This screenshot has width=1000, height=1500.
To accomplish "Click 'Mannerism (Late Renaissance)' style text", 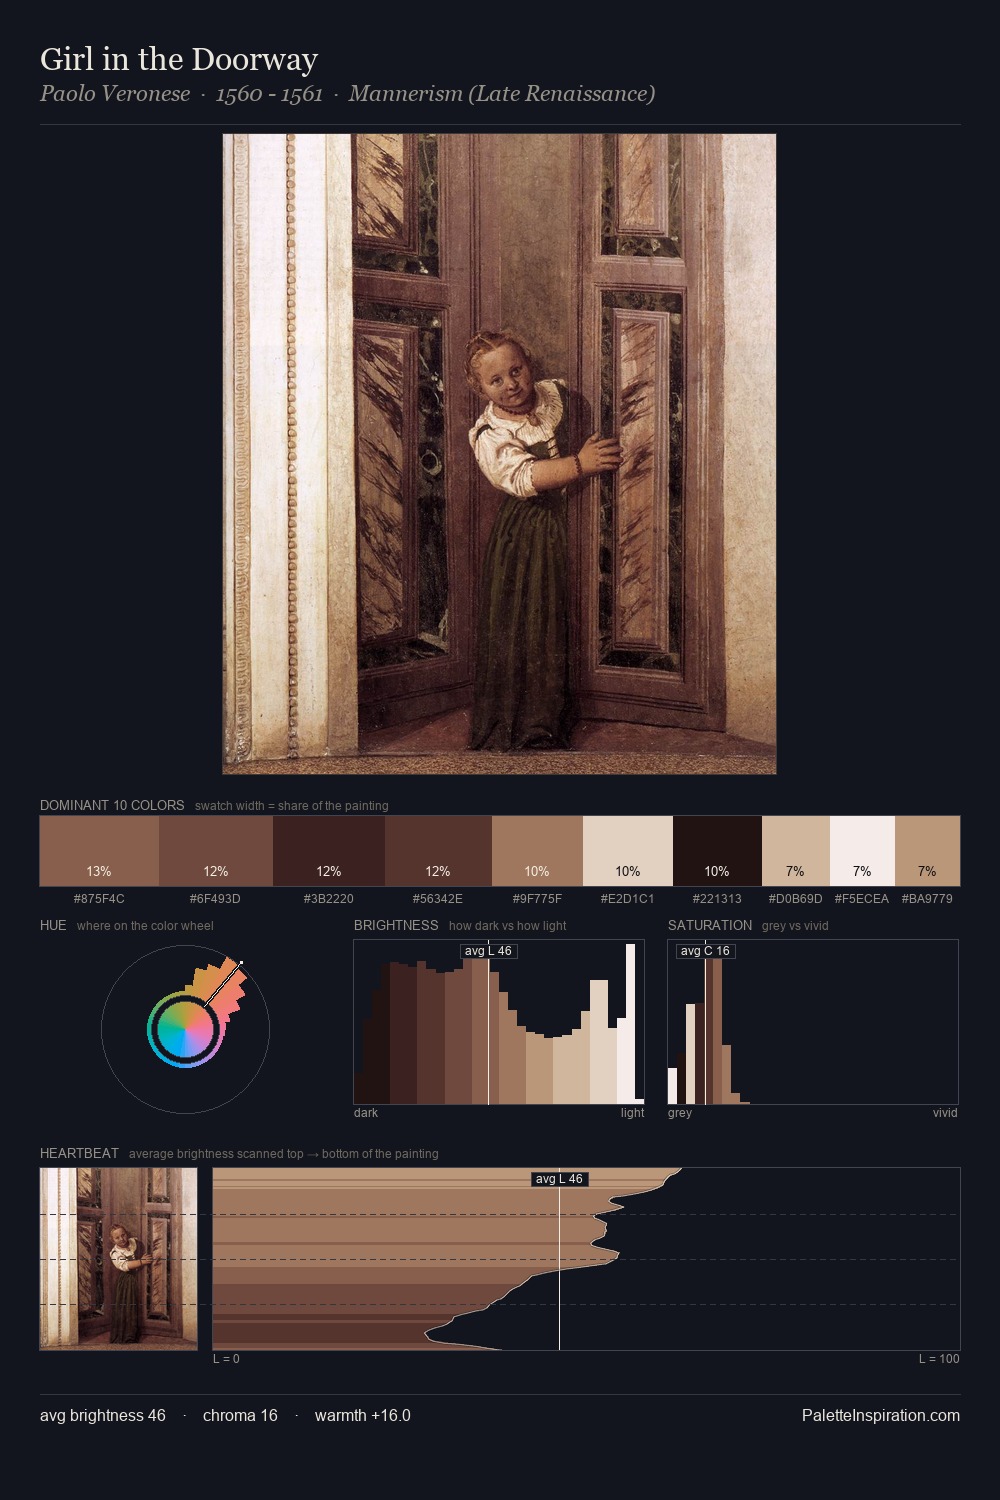I will coord(502,94).
